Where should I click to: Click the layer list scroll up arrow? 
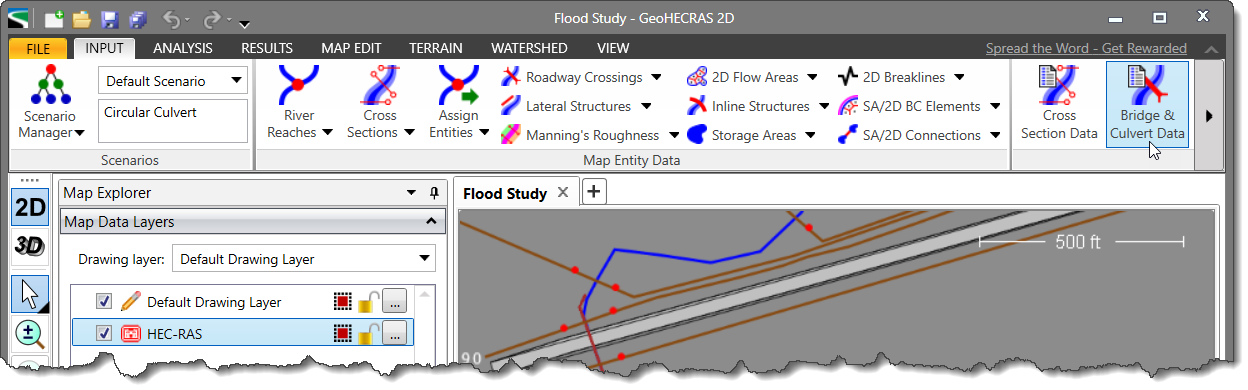[425, 296]
